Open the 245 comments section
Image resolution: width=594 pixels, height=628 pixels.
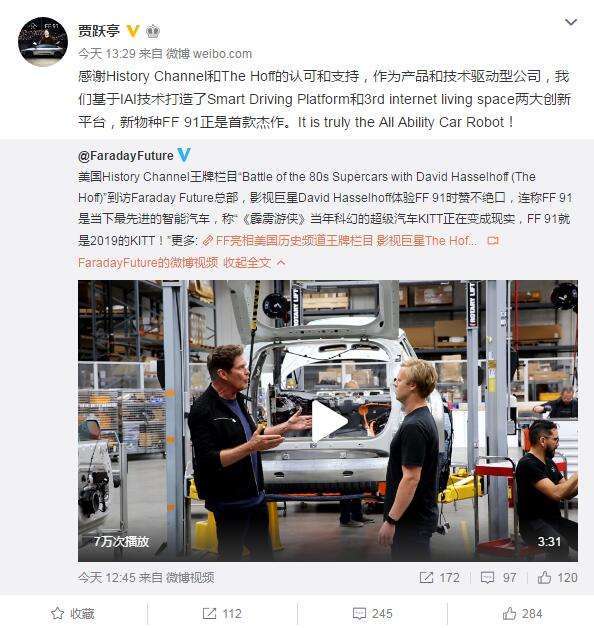point(372,614)
